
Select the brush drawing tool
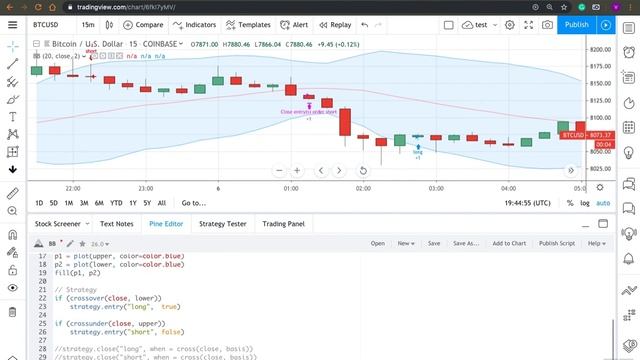[13, 99]
